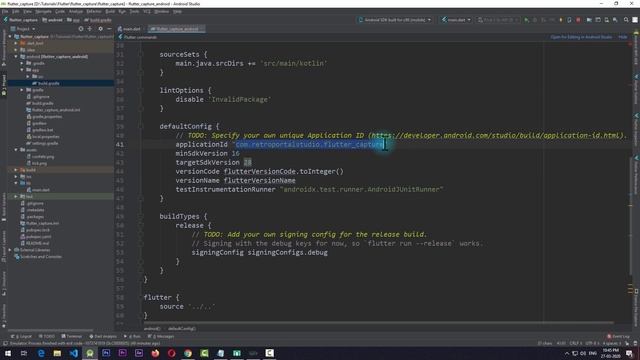This screenshot has height=360, width=640.
Task: Hide the Project panel with minus icon
Action: click(x=109, y=29)
